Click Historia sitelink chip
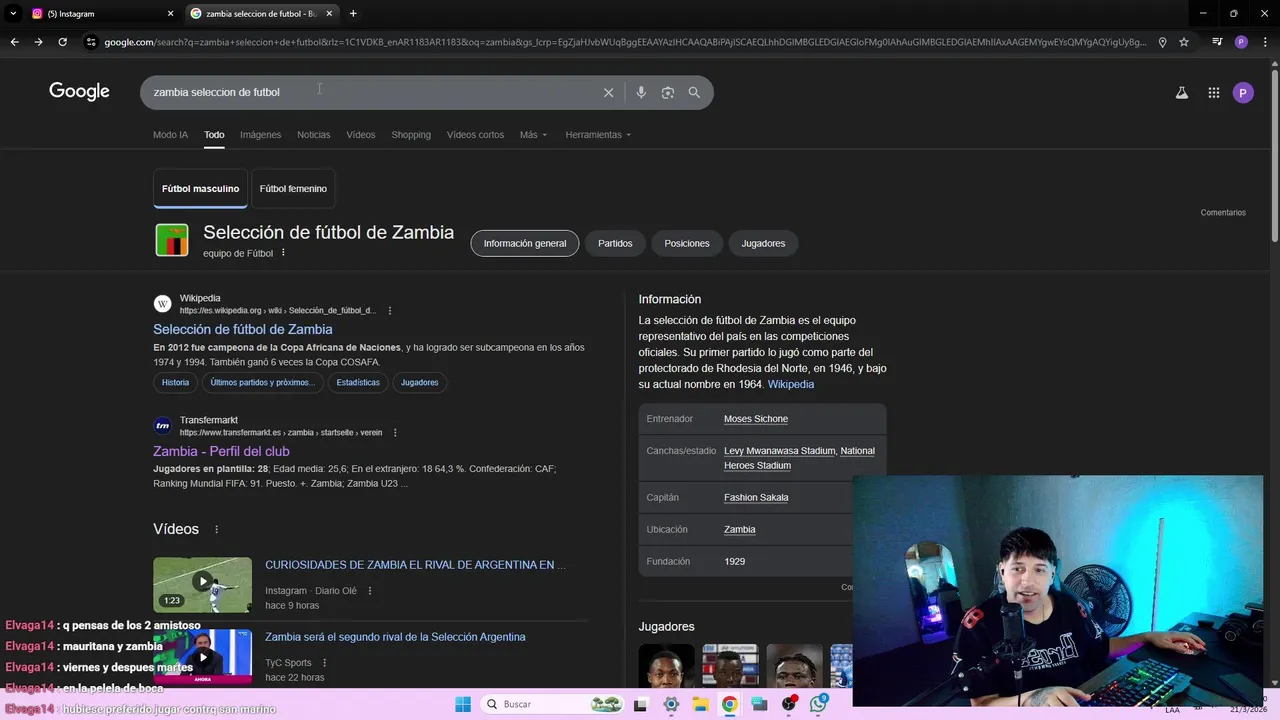 click(175, 382)
